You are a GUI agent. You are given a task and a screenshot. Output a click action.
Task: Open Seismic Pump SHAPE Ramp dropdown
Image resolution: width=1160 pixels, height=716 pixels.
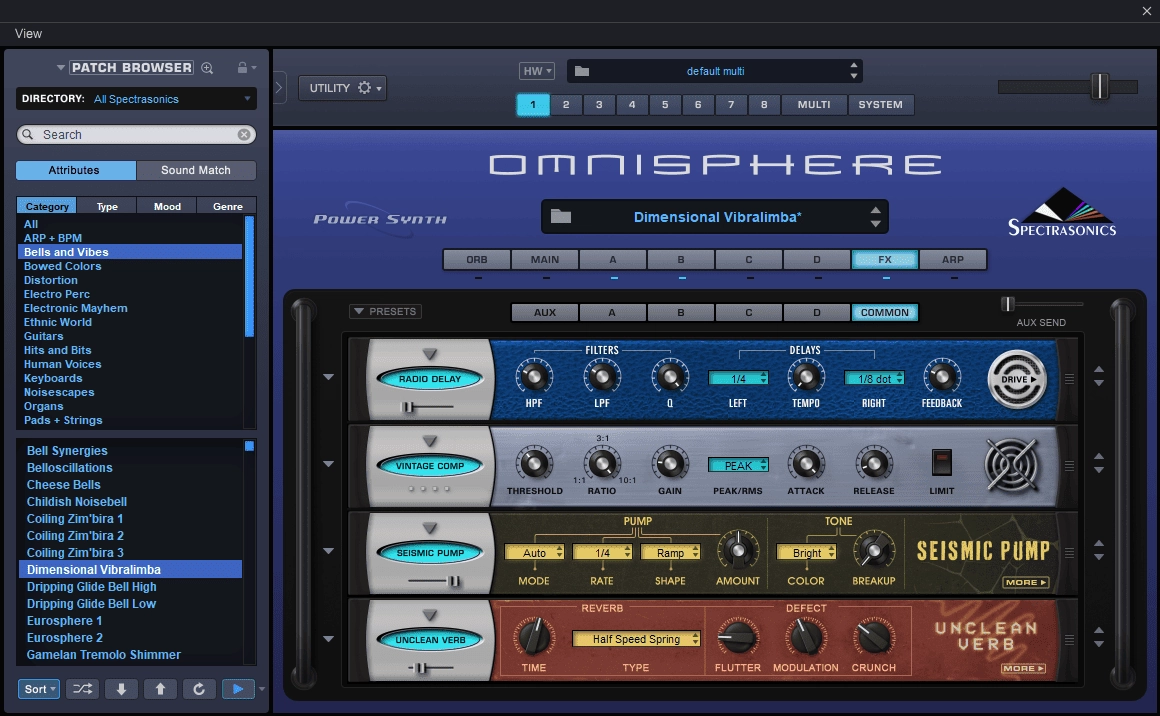point(670,553)
